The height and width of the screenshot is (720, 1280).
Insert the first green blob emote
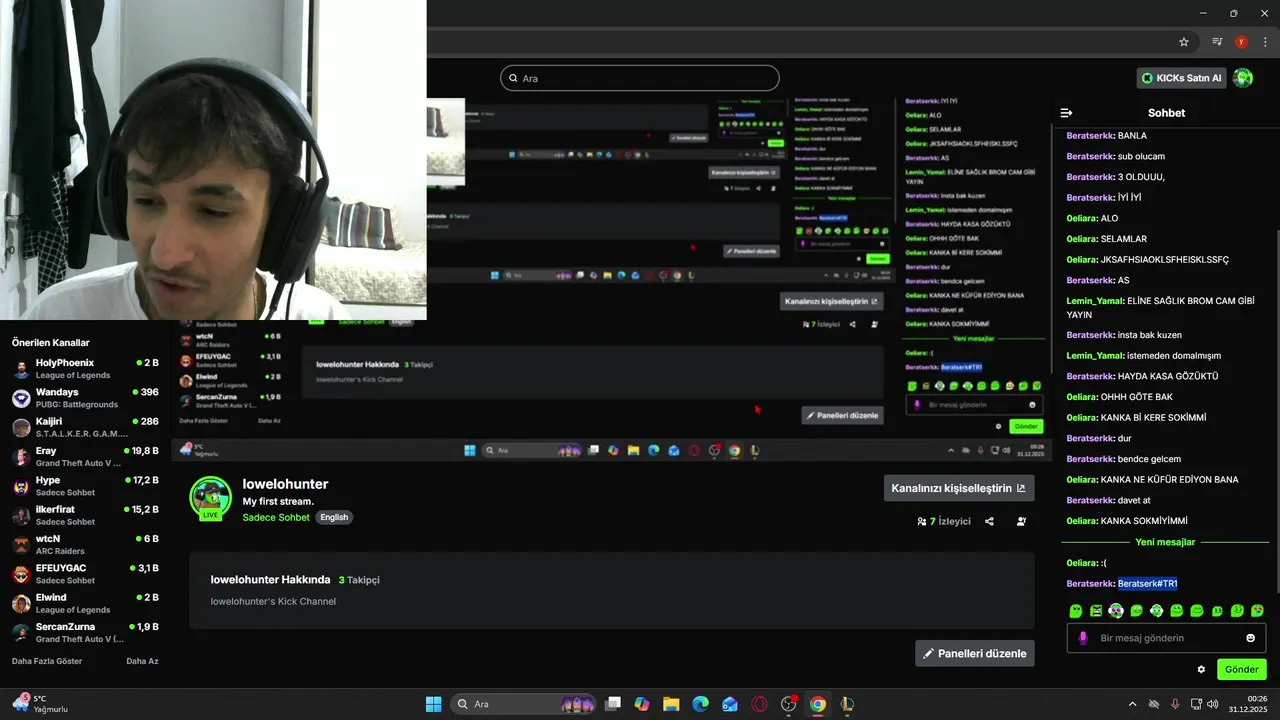tap(1076, 610)
